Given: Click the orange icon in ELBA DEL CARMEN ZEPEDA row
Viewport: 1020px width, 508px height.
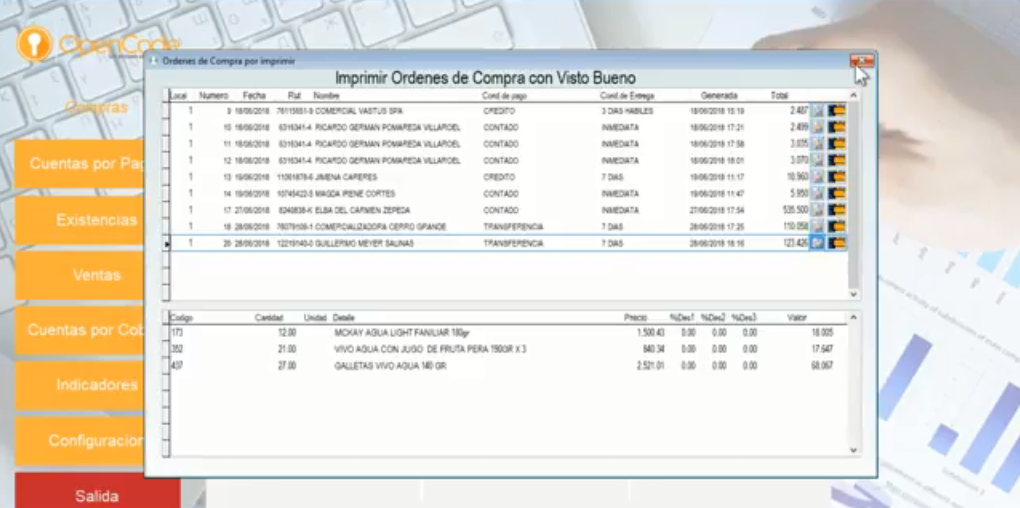Looking at the screenshot, I should pos(837,209).
